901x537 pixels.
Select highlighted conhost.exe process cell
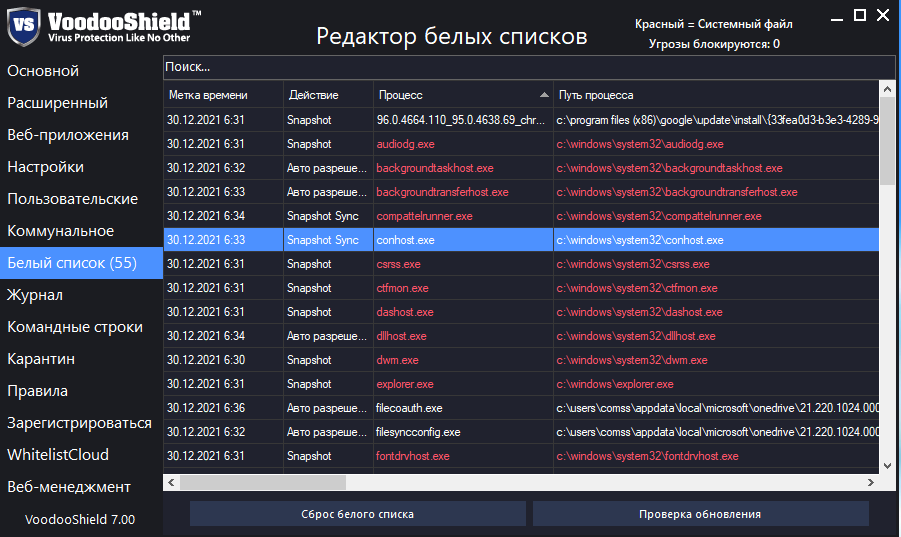463,240
